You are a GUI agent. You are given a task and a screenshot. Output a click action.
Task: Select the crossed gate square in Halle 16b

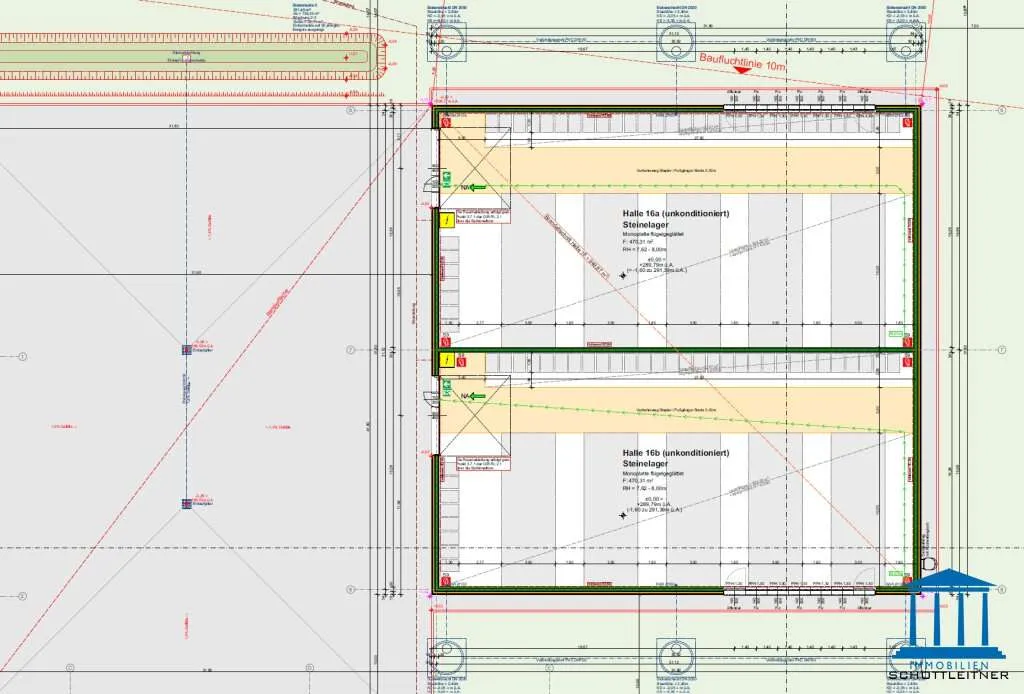click(474, 415)
